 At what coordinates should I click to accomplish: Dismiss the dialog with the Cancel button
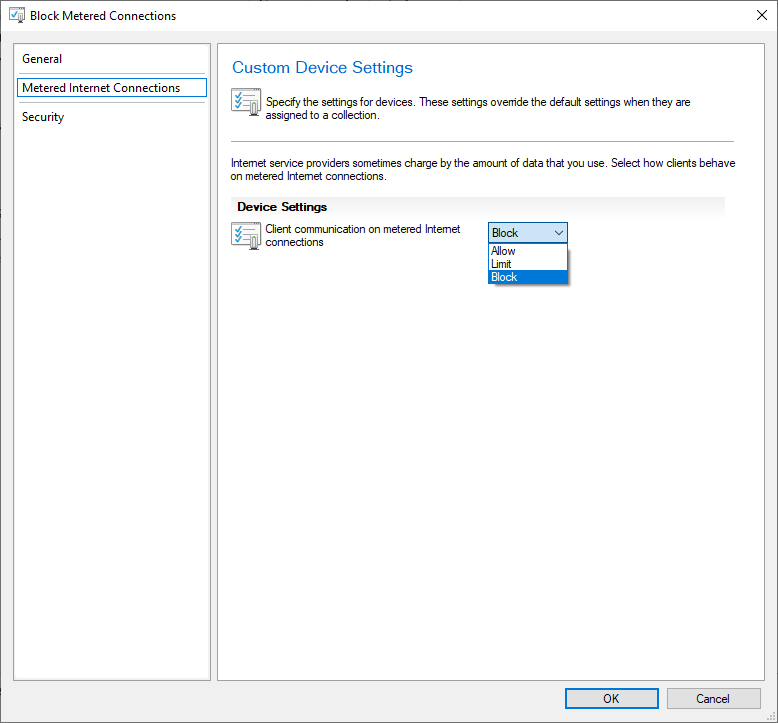point(713,699)
